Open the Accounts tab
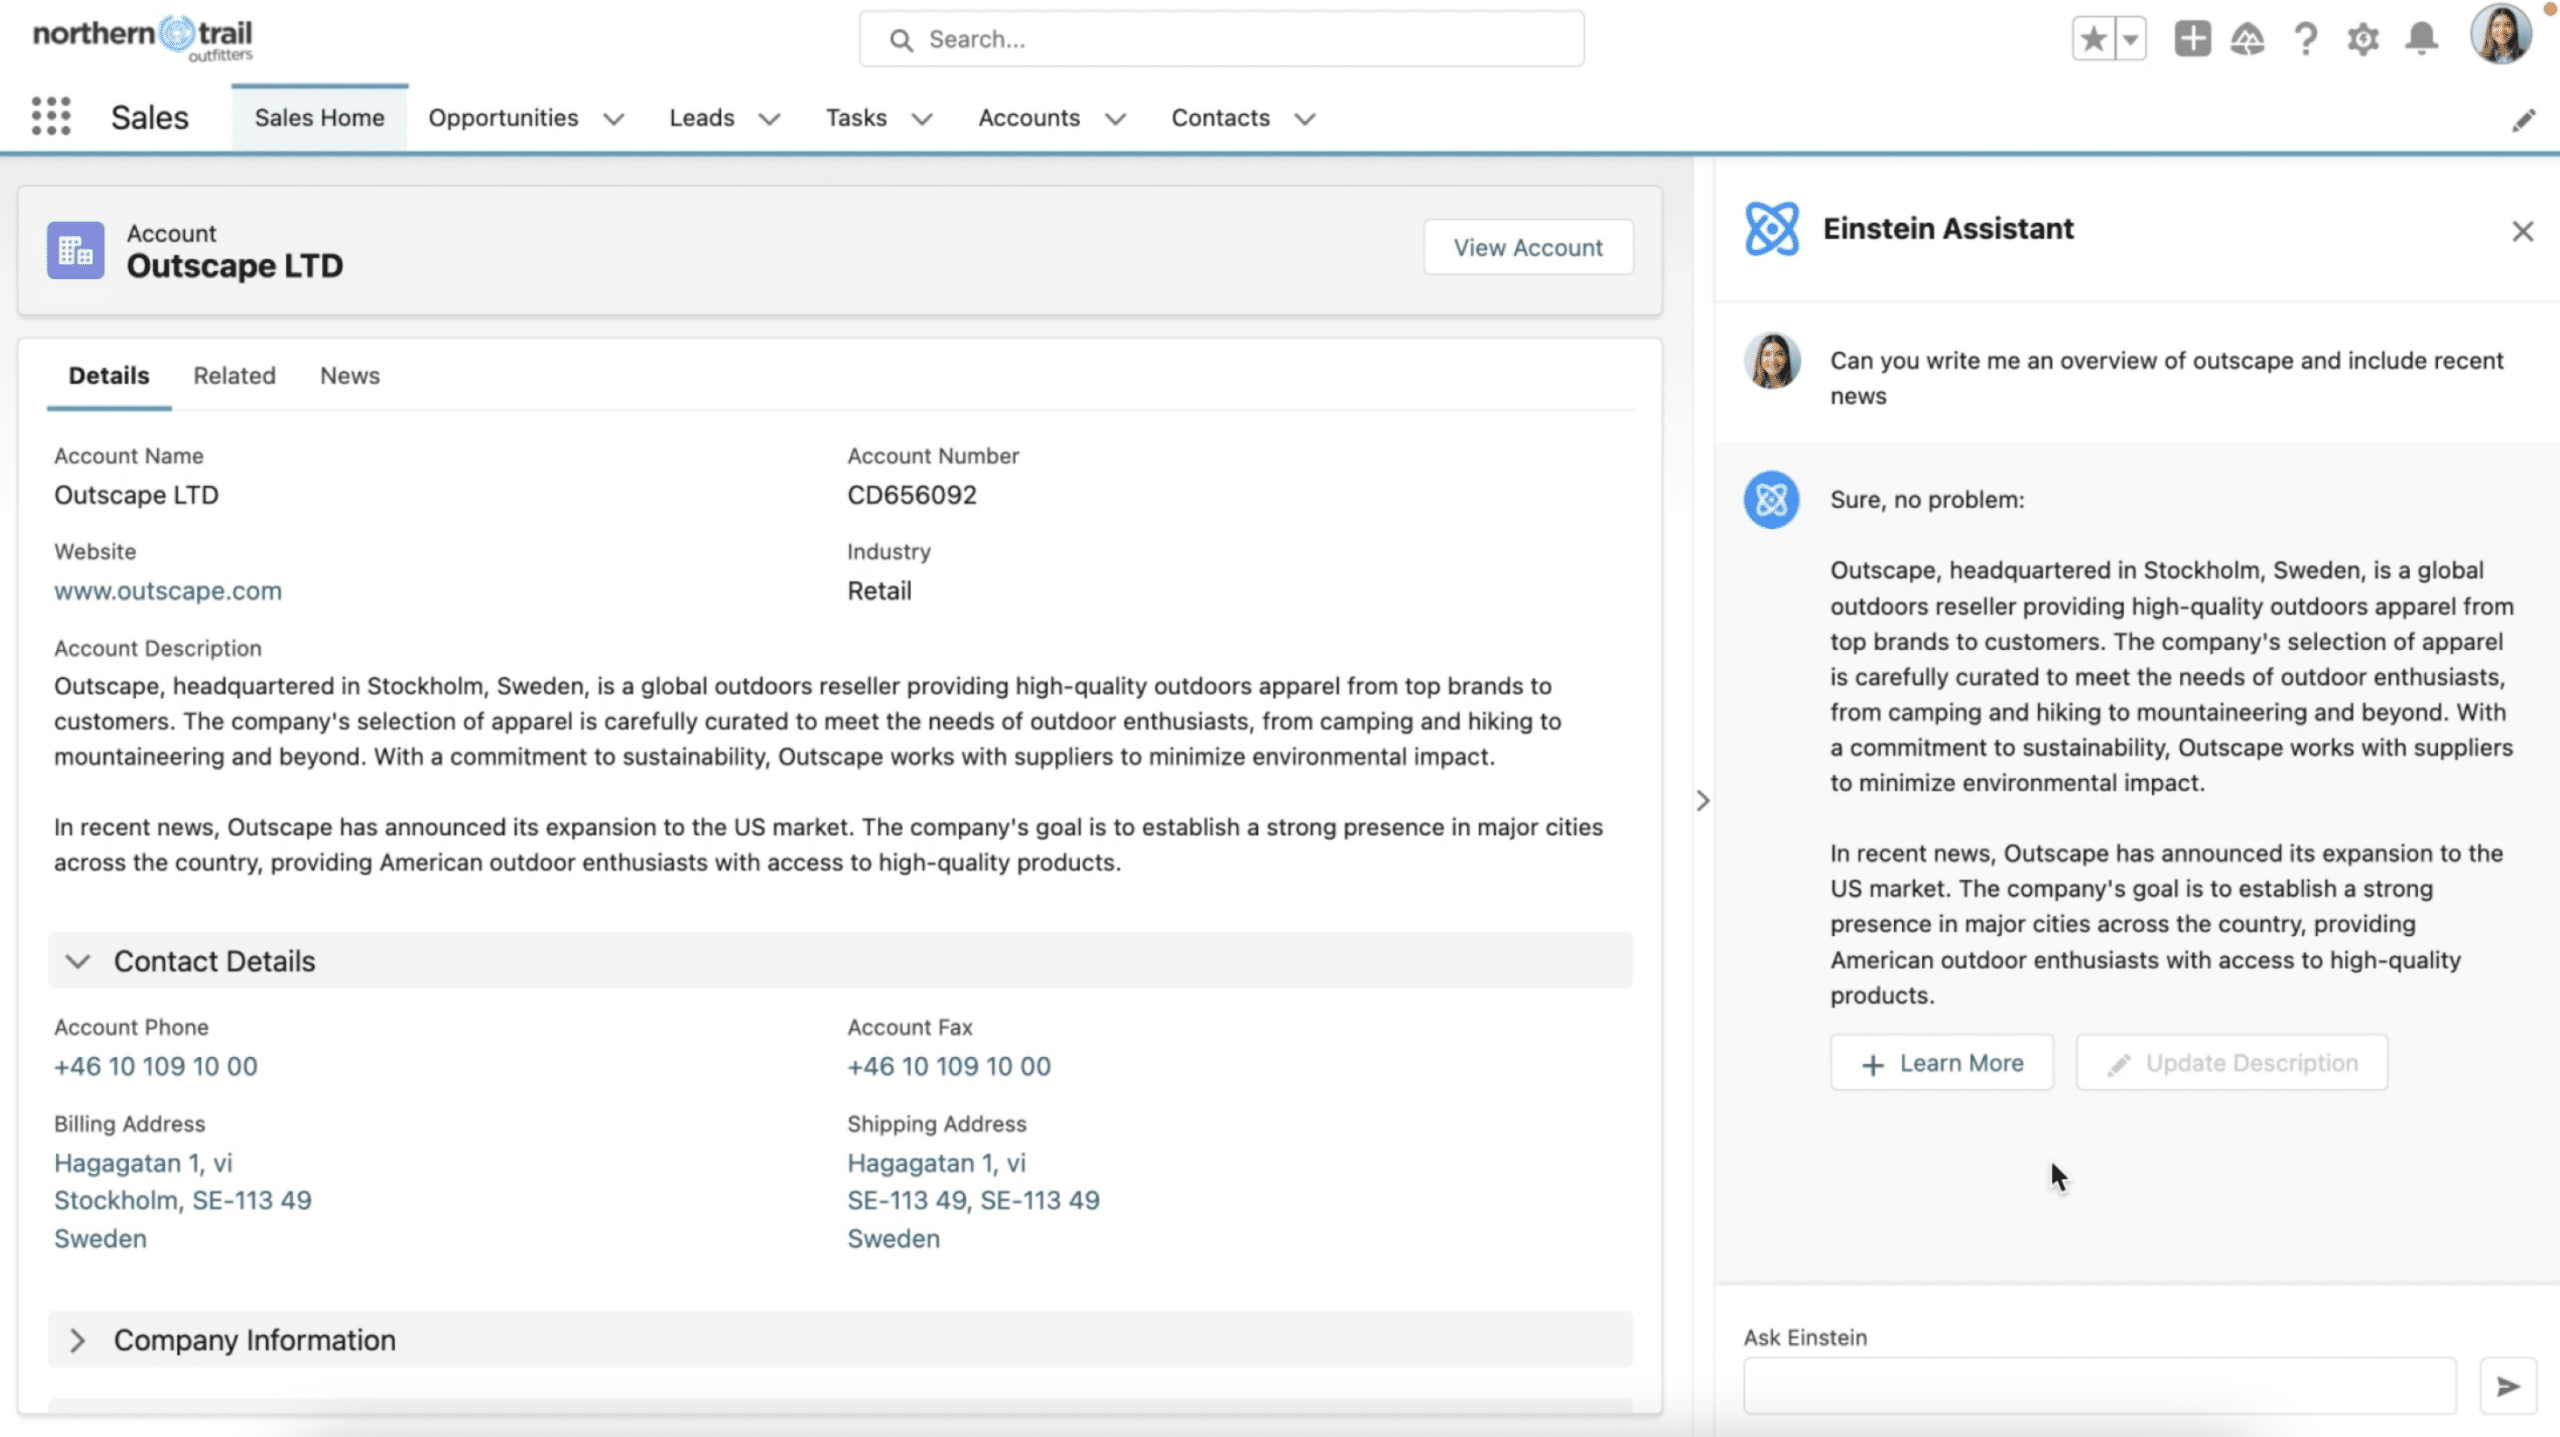The image size is (2560, 1437). pos(1028,118)
